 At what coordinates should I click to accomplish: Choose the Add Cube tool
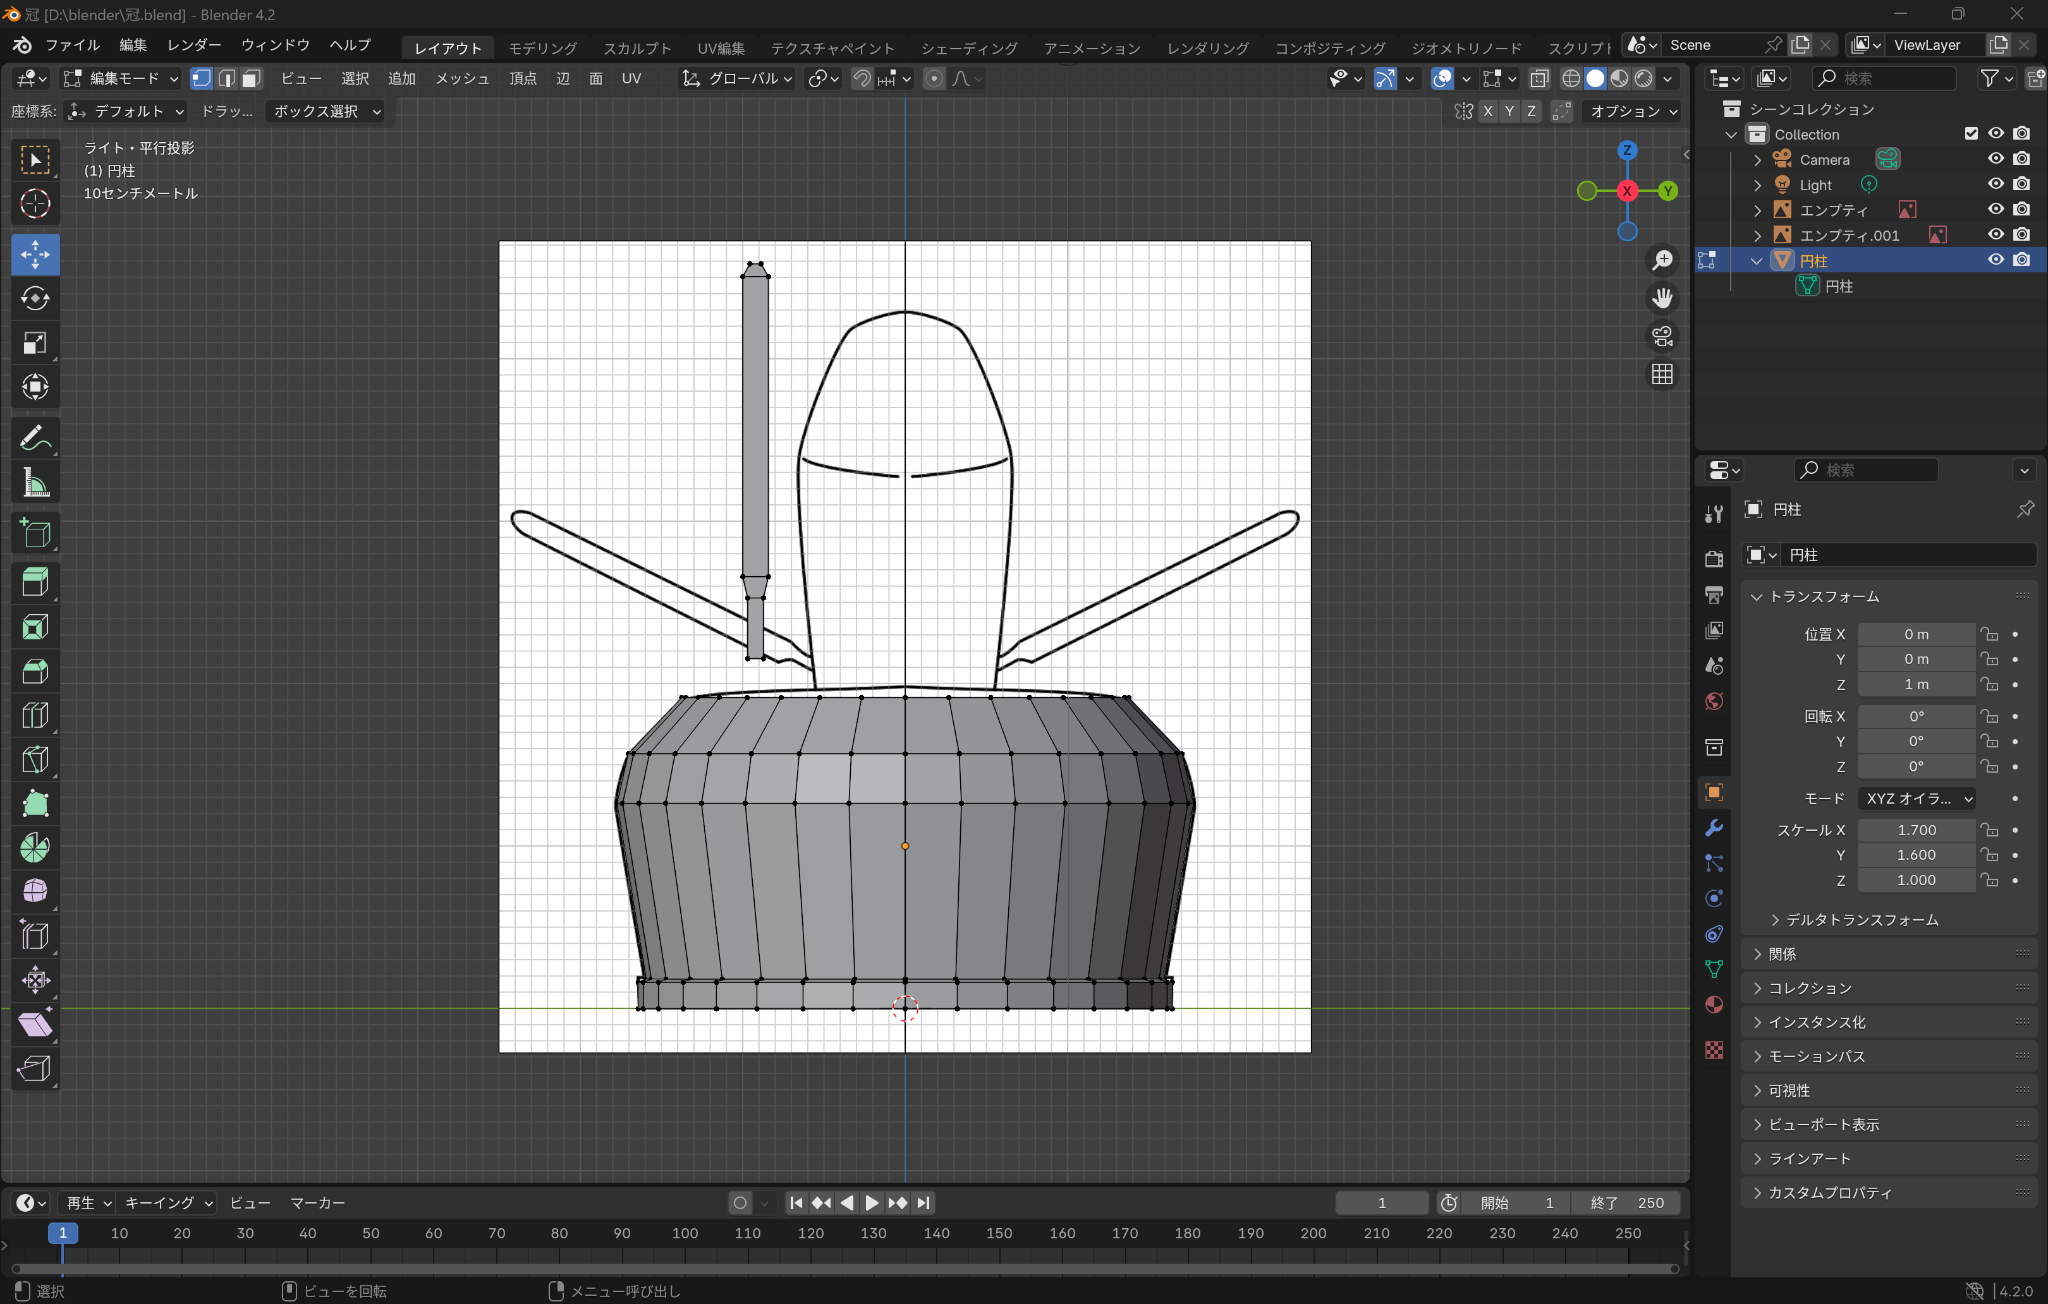point(35,532)
